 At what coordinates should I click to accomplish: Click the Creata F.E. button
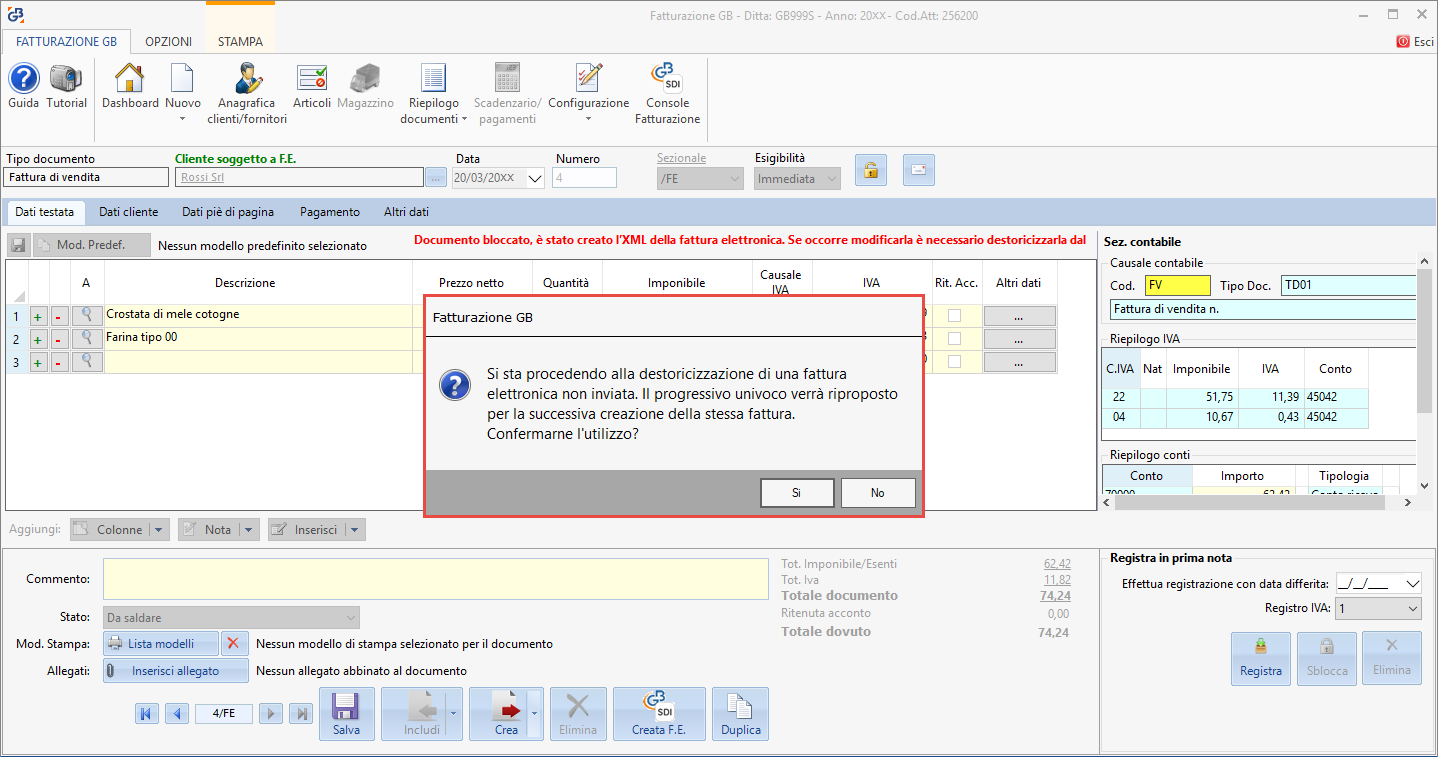coord(659,714)
